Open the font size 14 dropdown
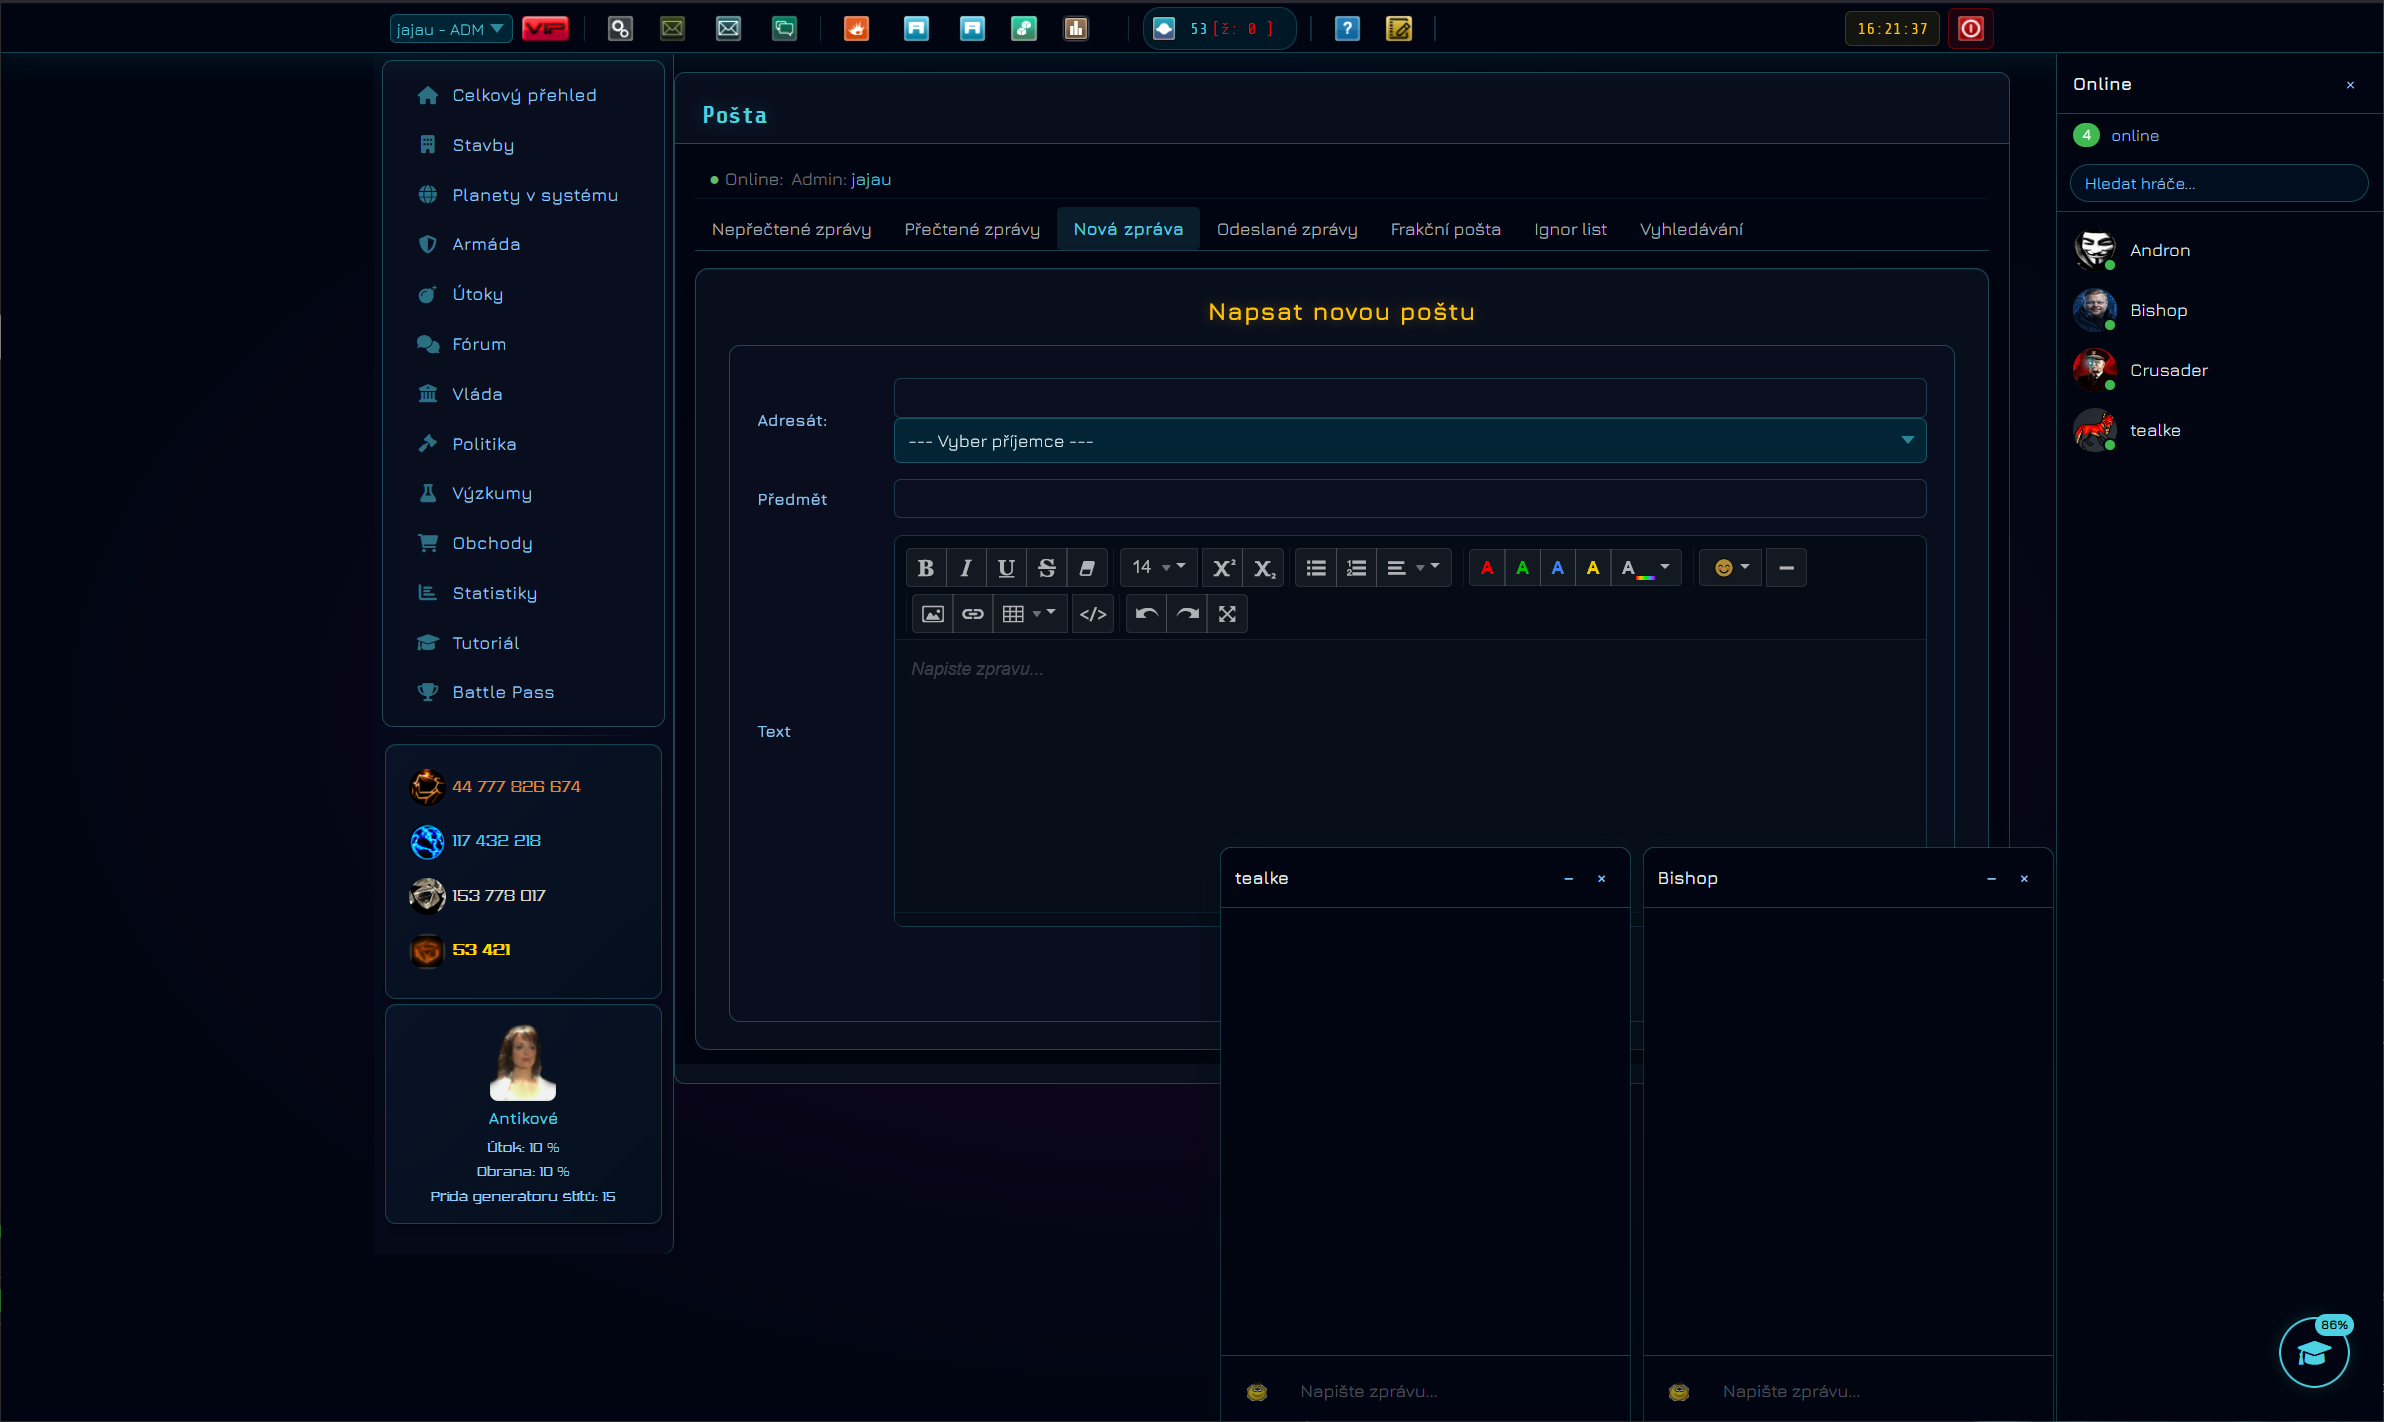The height and width of the screenshot is (1422, 2384). point(1157,568)
